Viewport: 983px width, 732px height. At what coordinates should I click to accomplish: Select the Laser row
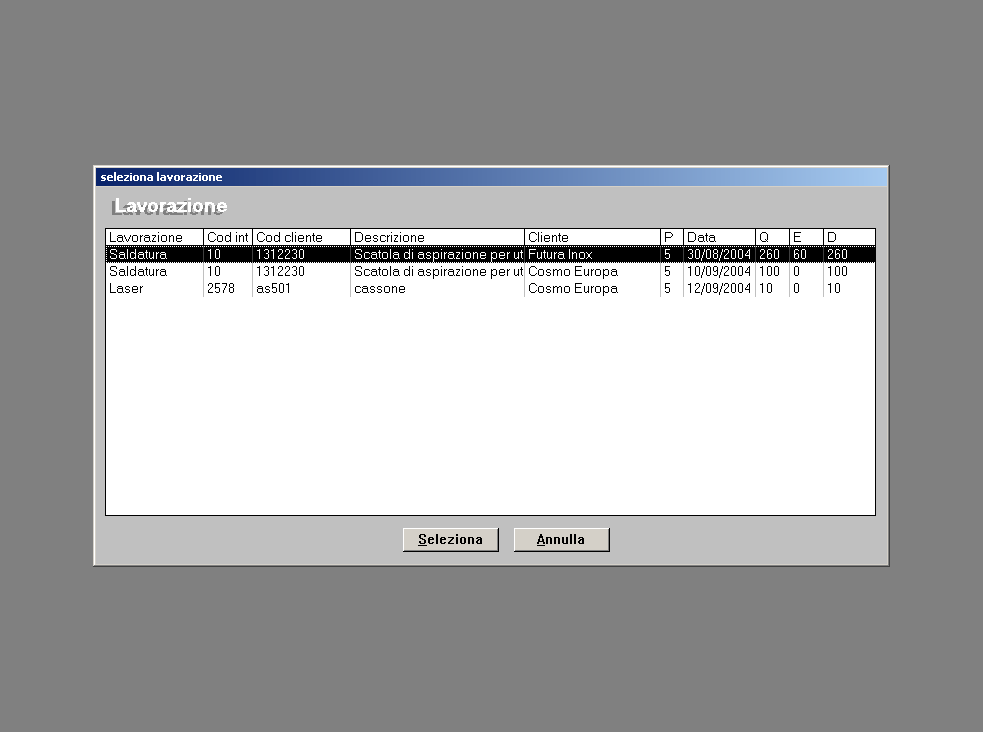click(x=490, y=288)
